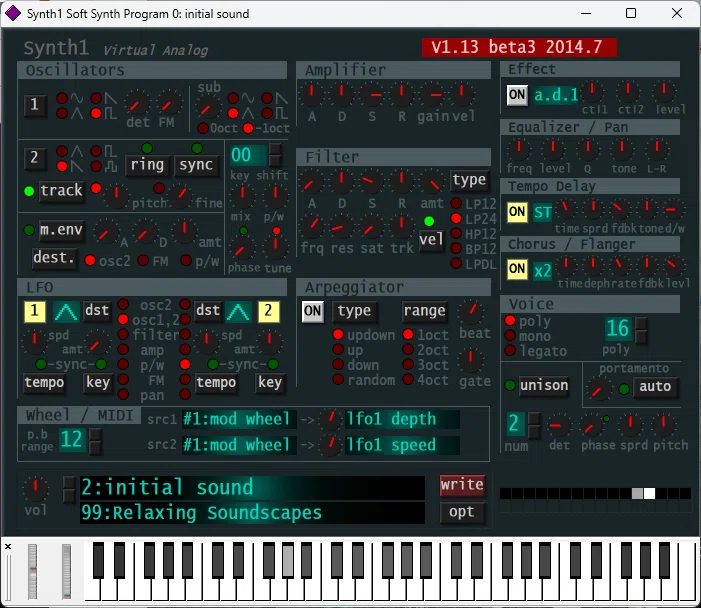Select arpeggiator 3oct range LED
Screen dimensions: 701x608
408,364
